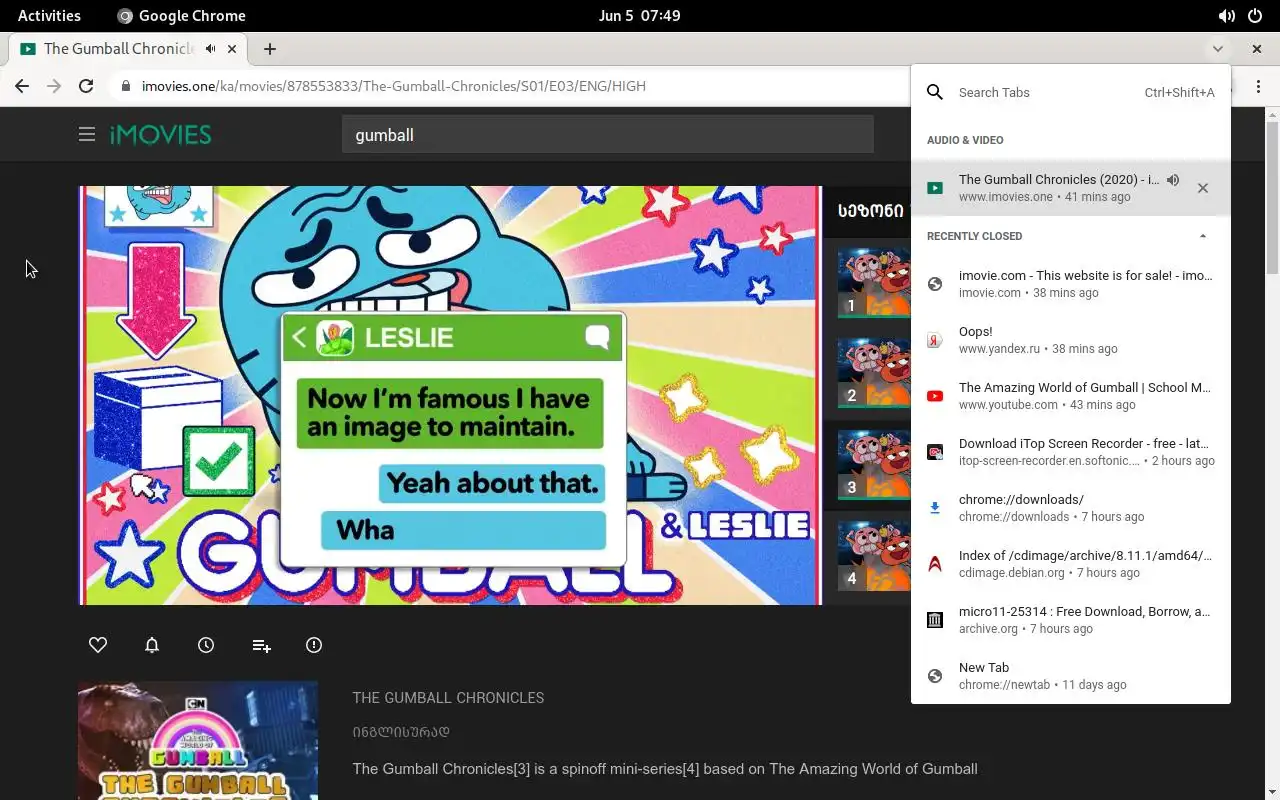Close The Gumball Chronicles browser tab
This screenshot has width=1280, height=800.
click(233, 48)
